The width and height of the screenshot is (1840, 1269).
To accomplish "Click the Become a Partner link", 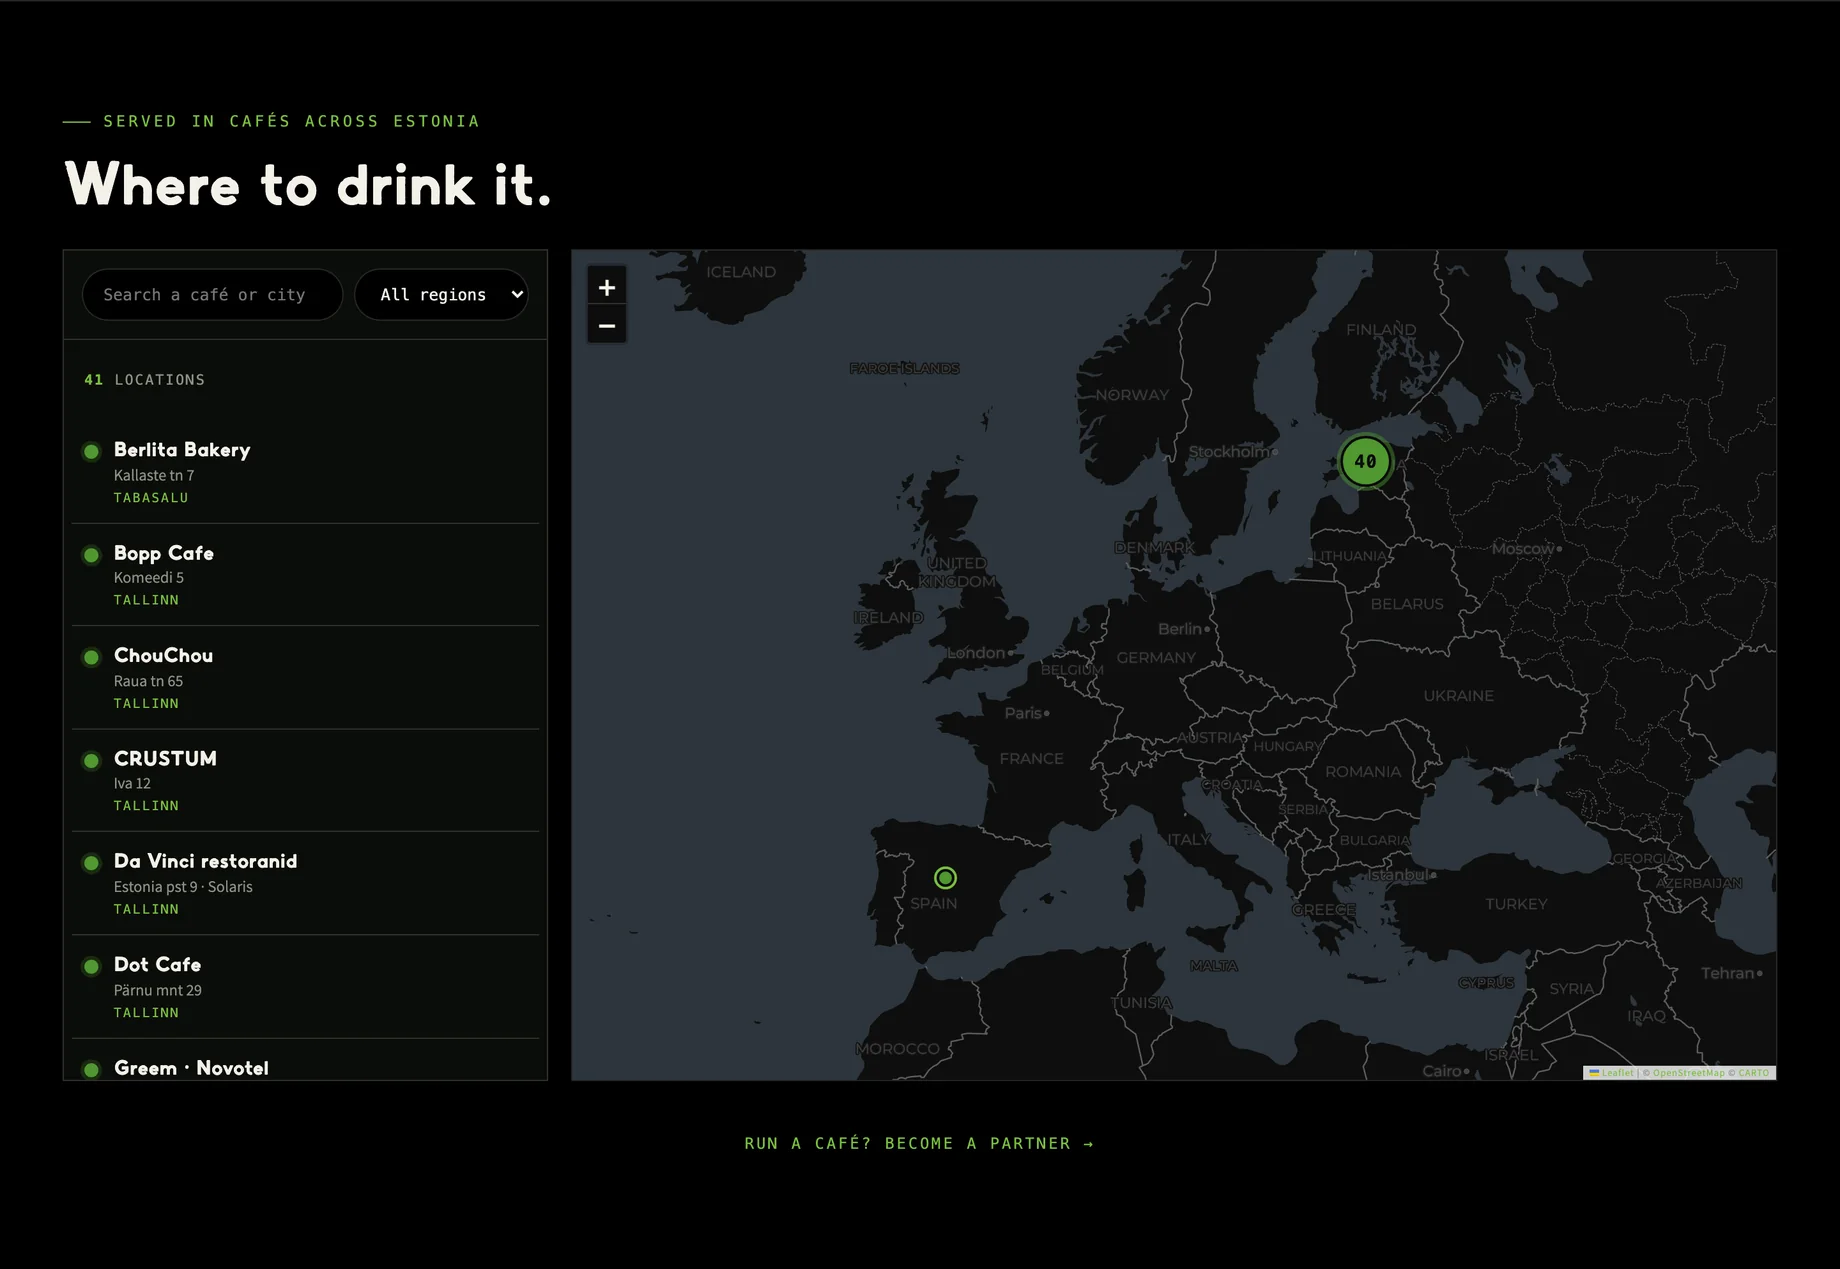I will tap(919, 1143).
